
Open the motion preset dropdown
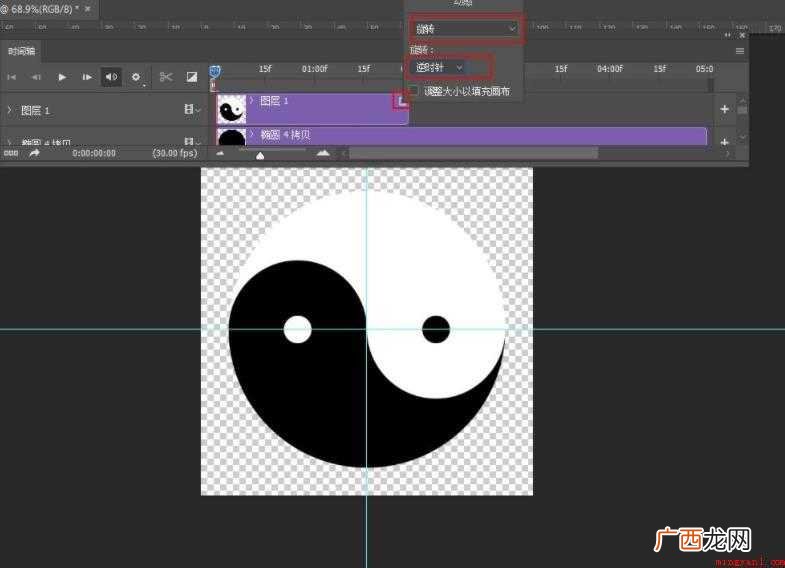[464, 29]
